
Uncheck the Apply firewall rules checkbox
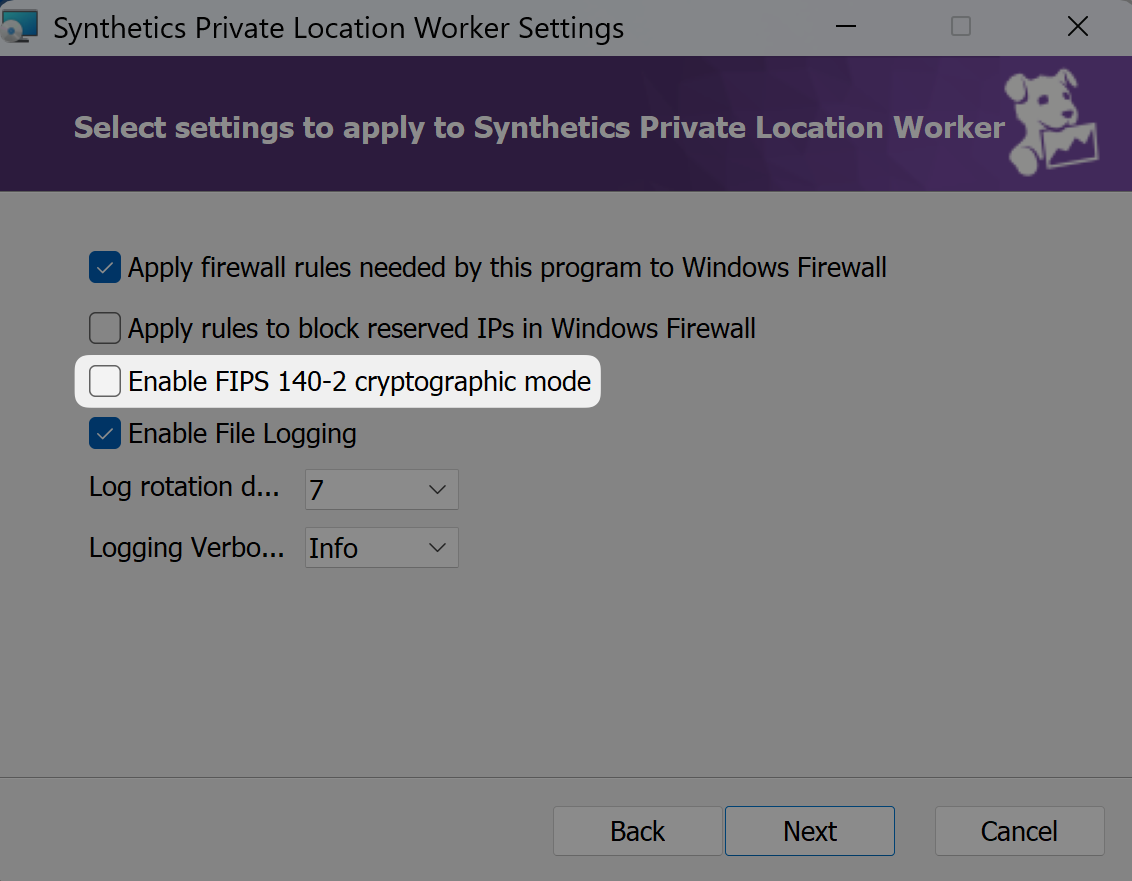(105, 268)
